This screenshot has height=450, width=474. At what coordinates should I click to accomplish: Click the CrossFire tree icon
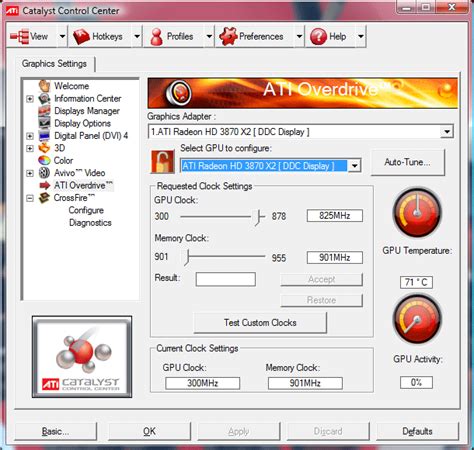tap(44, 198)
